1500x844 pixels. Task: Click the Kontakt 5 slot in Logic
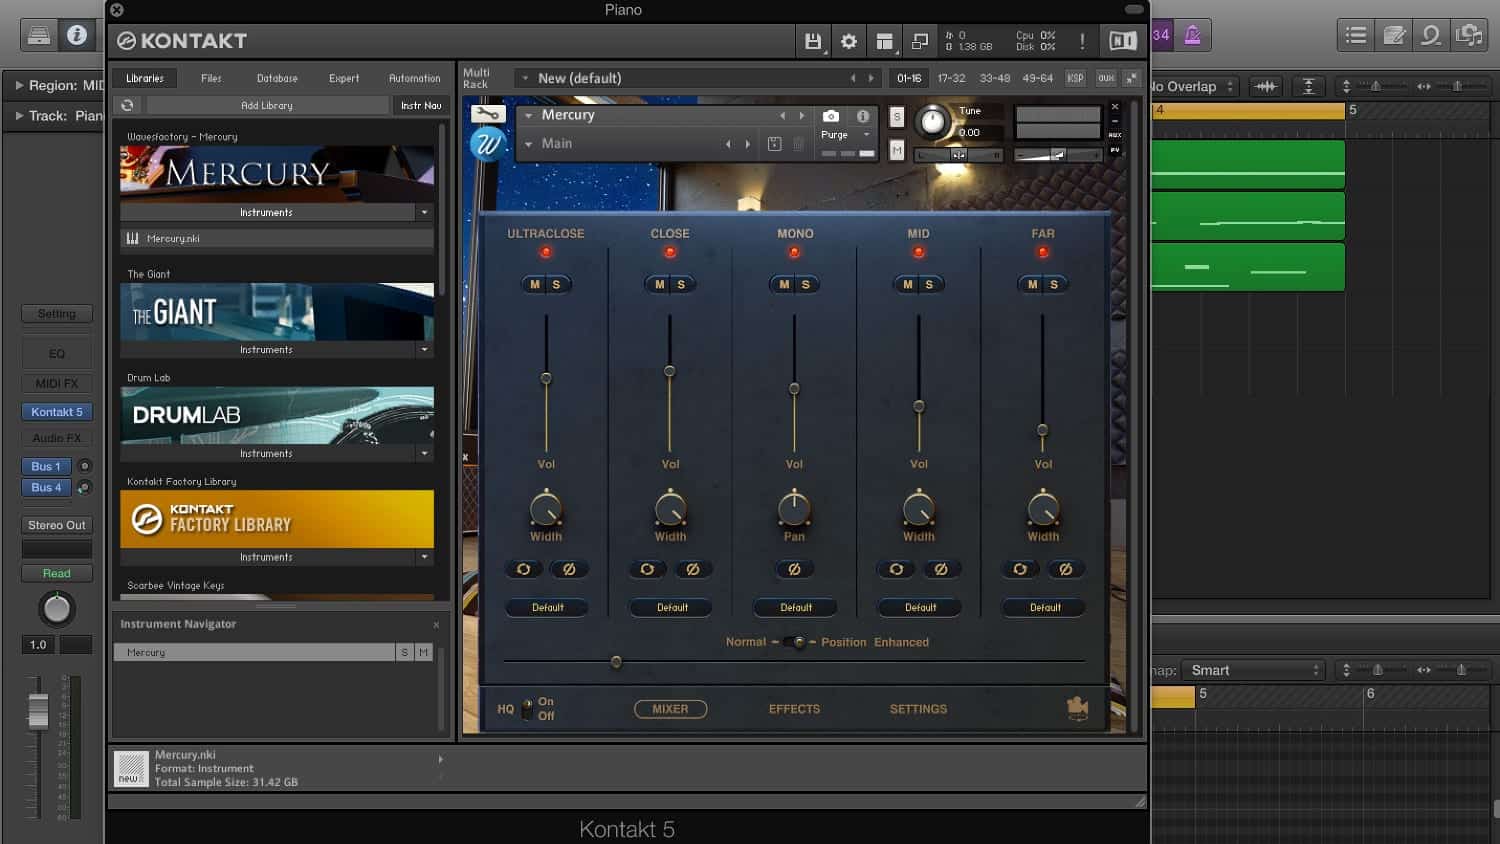pyautogui.click(x=56, y=412)
